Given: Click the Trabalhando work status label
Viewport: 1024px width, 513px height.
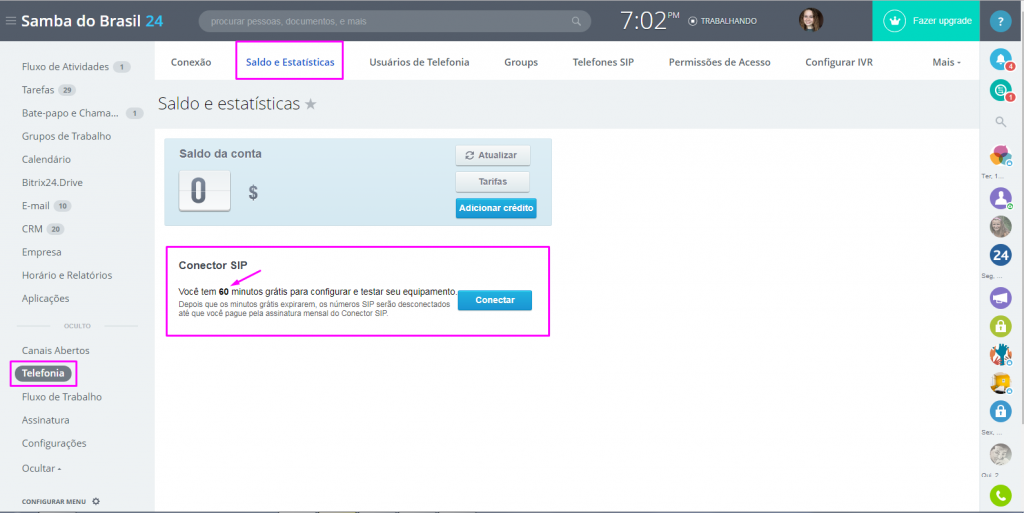Looking at the screenshot, I should (x=728, y=21).
